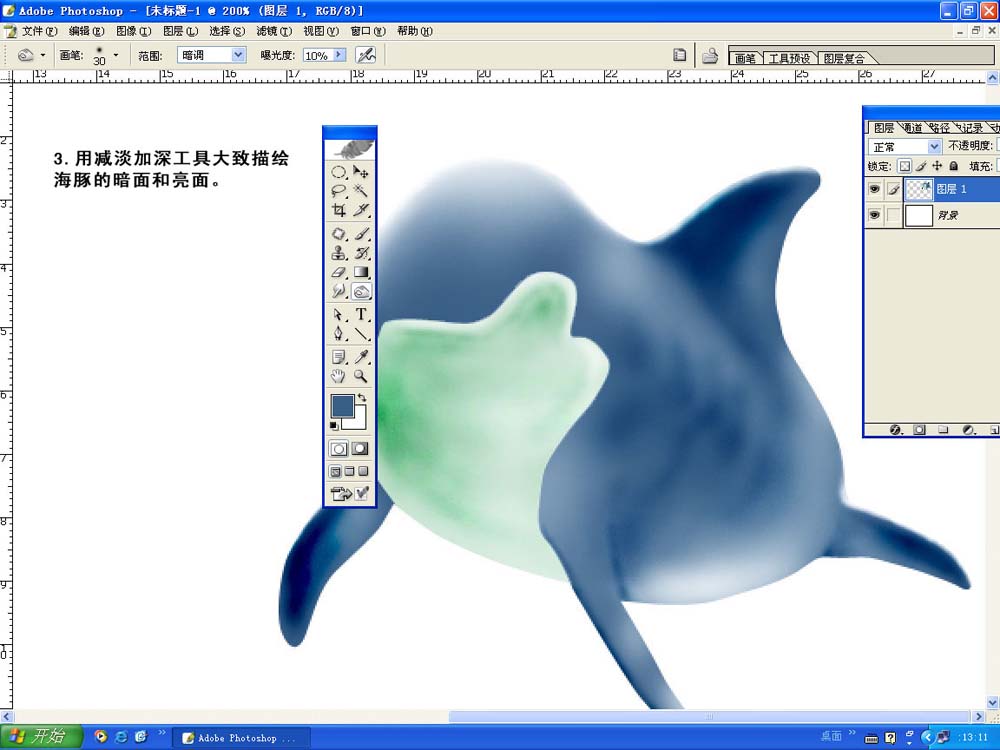The image size is (1000, 750).
Task: Open the 图层 (Layer) menu
Action: click(x=180, y=31)
